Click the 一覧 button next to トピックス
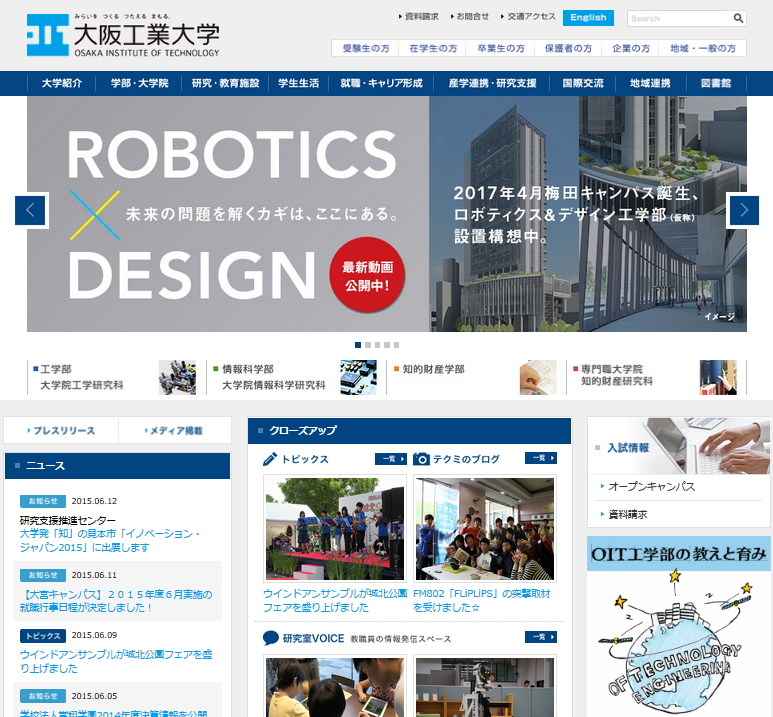Image resolution: width=773 pixels, height=717 pixels. click(390, 459)
